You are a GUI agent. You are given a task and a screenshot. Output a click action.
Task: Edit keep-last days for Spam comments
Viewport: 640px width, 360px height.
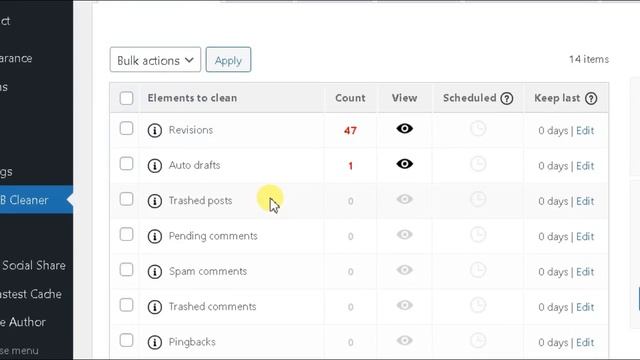pos(585,272)
